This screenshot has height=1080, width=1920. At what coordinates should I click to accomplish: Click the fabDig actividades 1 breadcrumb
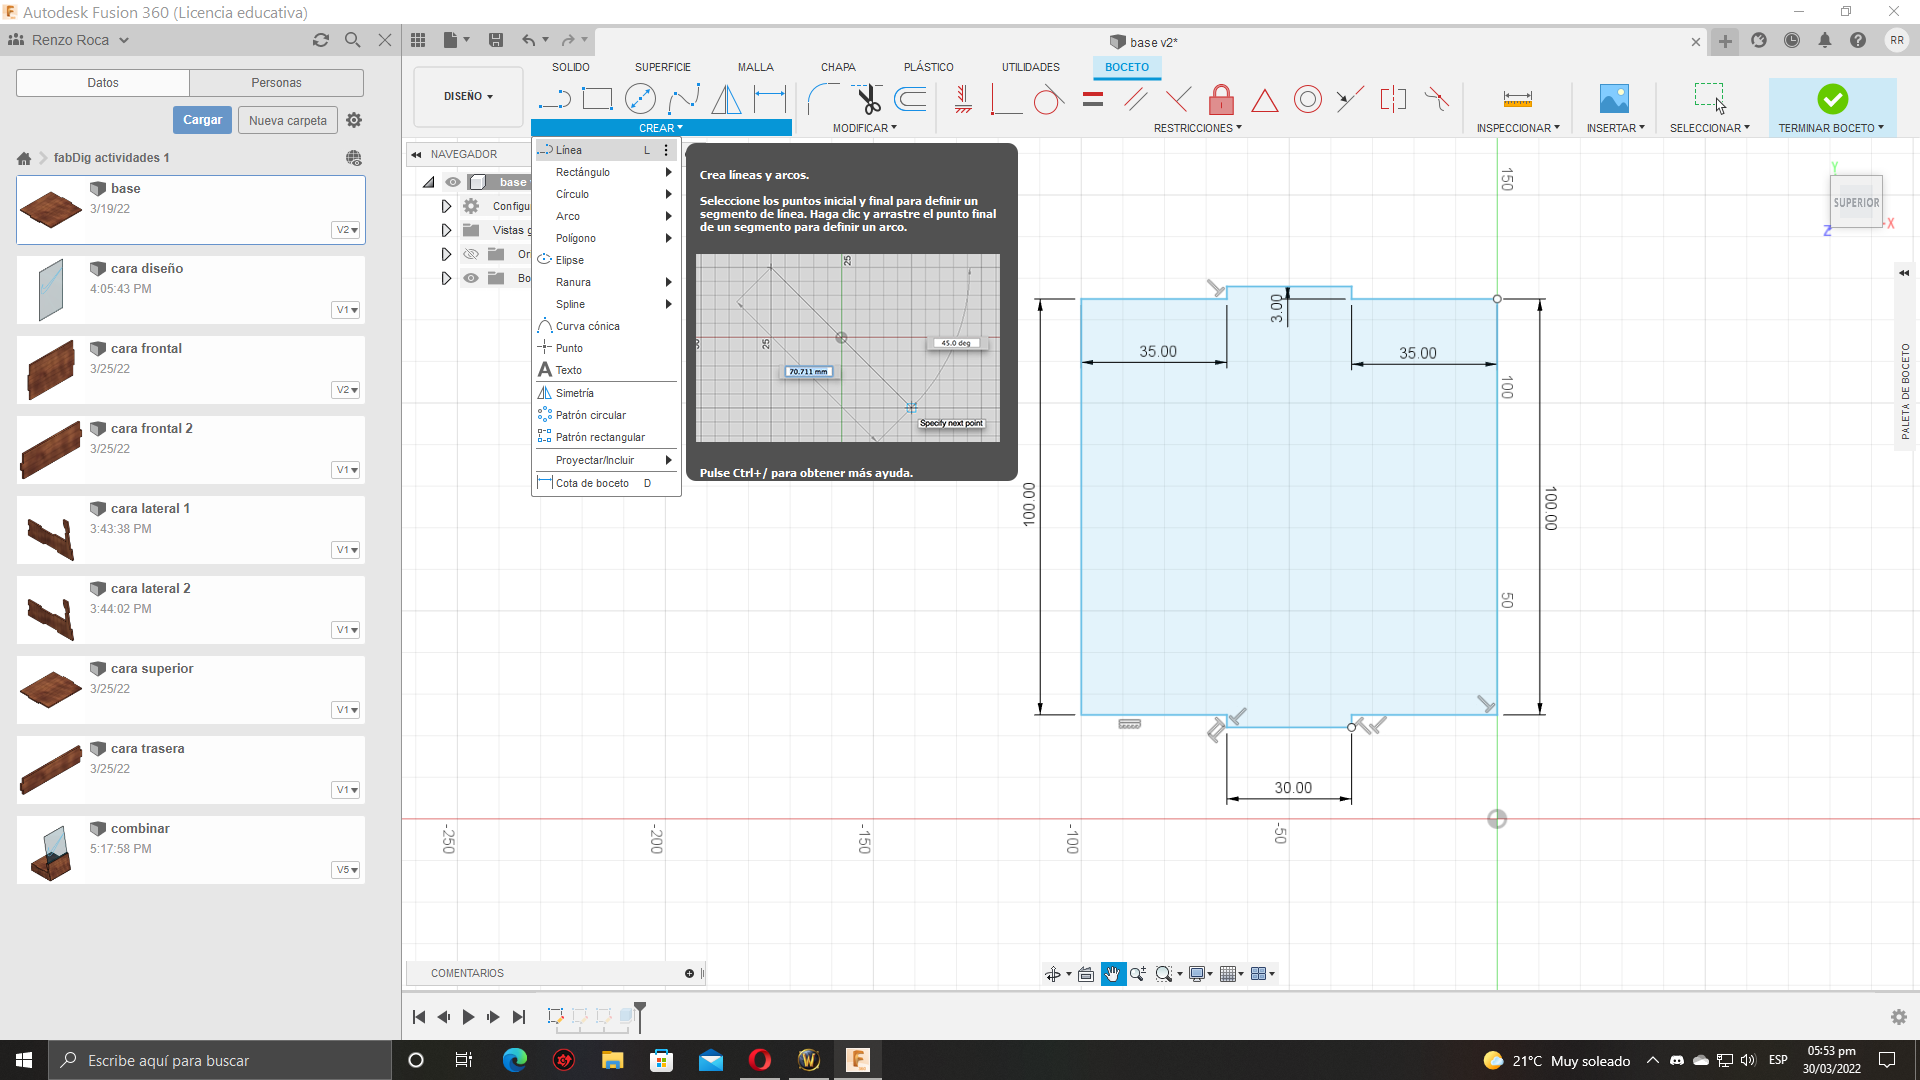[x=111, y=158]
